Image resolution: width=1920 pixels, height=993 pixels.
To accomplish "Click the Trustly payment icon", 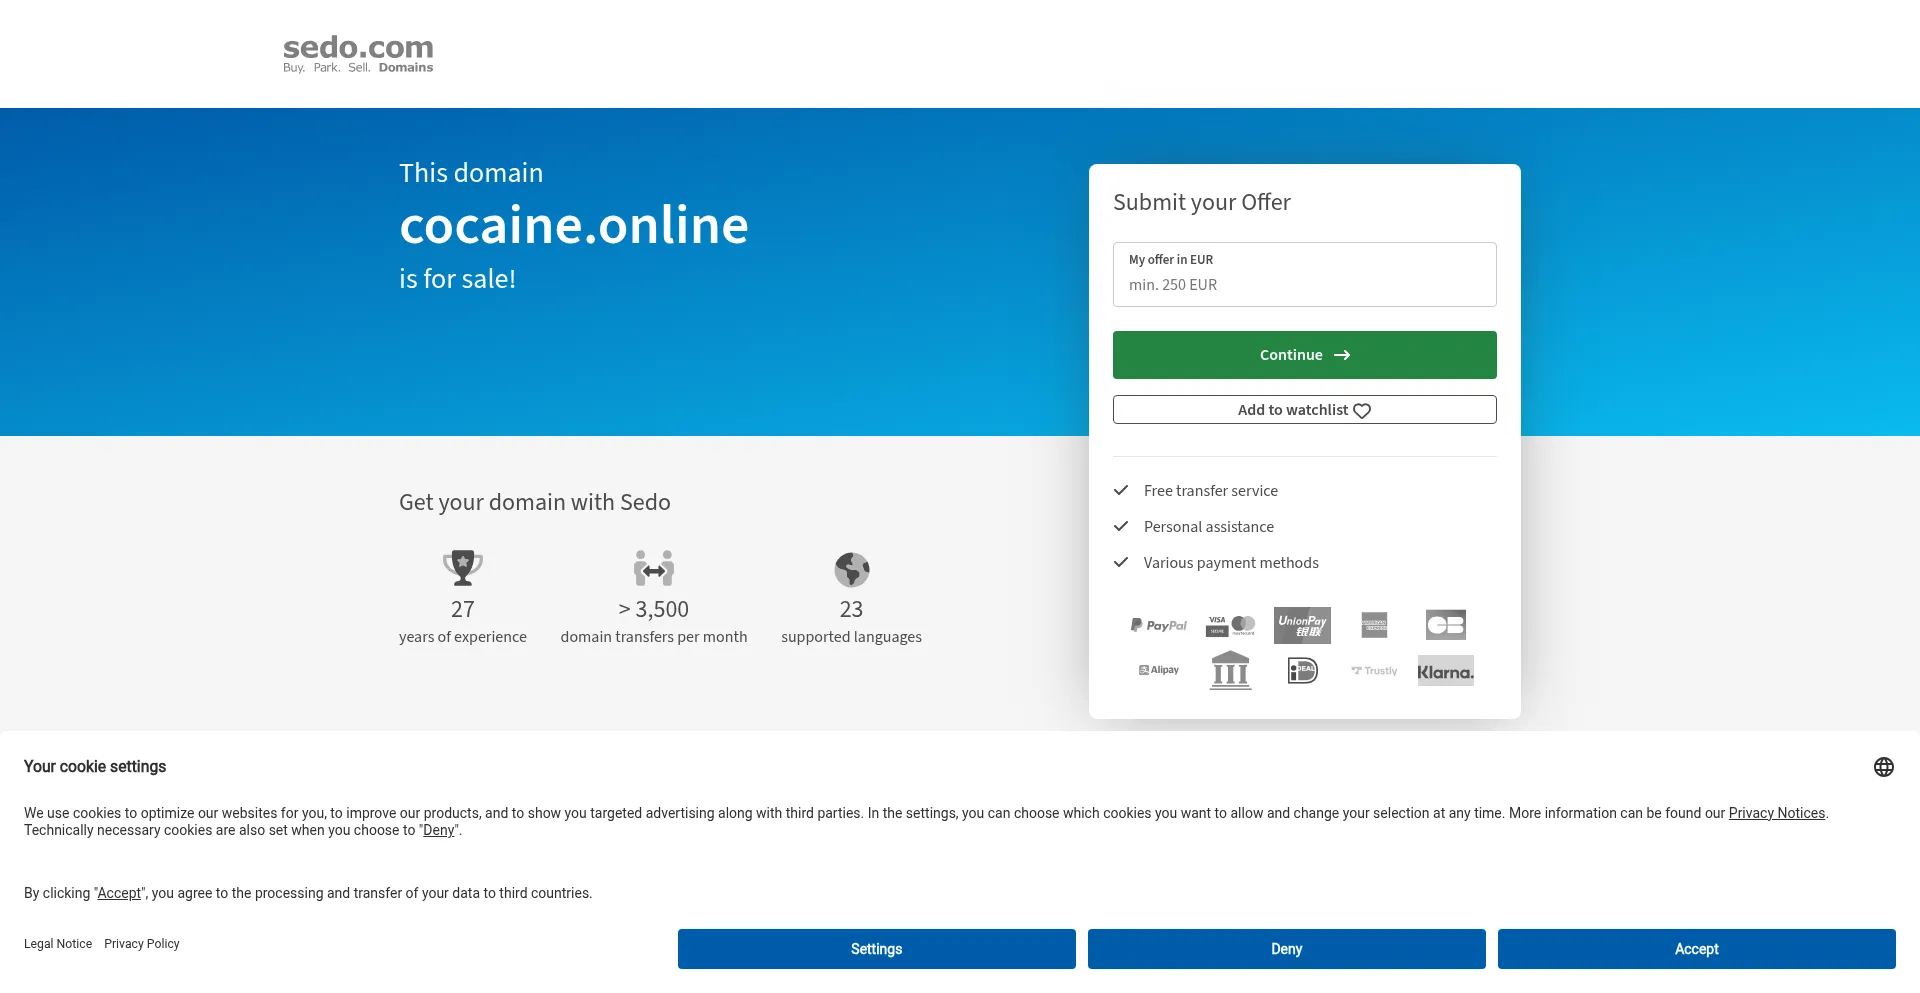I will (1373, 670).
